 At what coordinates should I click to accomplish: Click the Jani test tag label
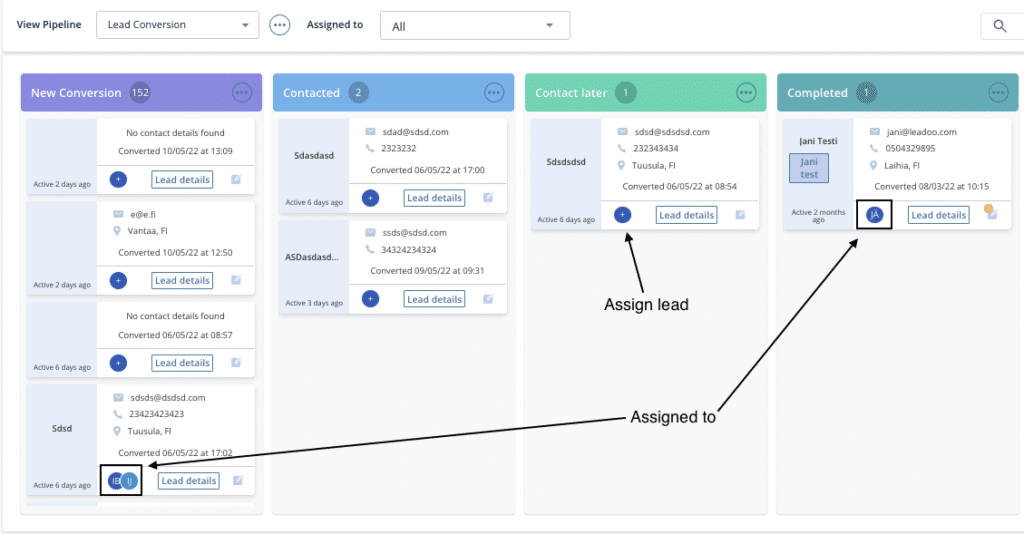[809, 168]
